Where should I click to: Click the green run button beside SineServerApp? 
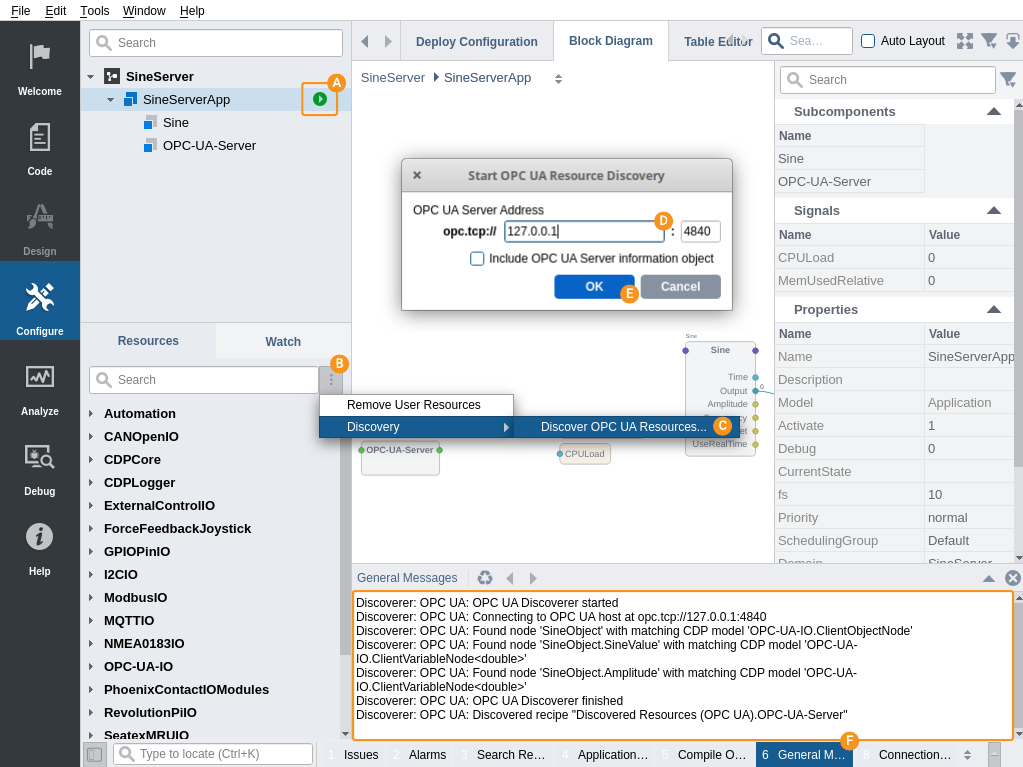319,99
